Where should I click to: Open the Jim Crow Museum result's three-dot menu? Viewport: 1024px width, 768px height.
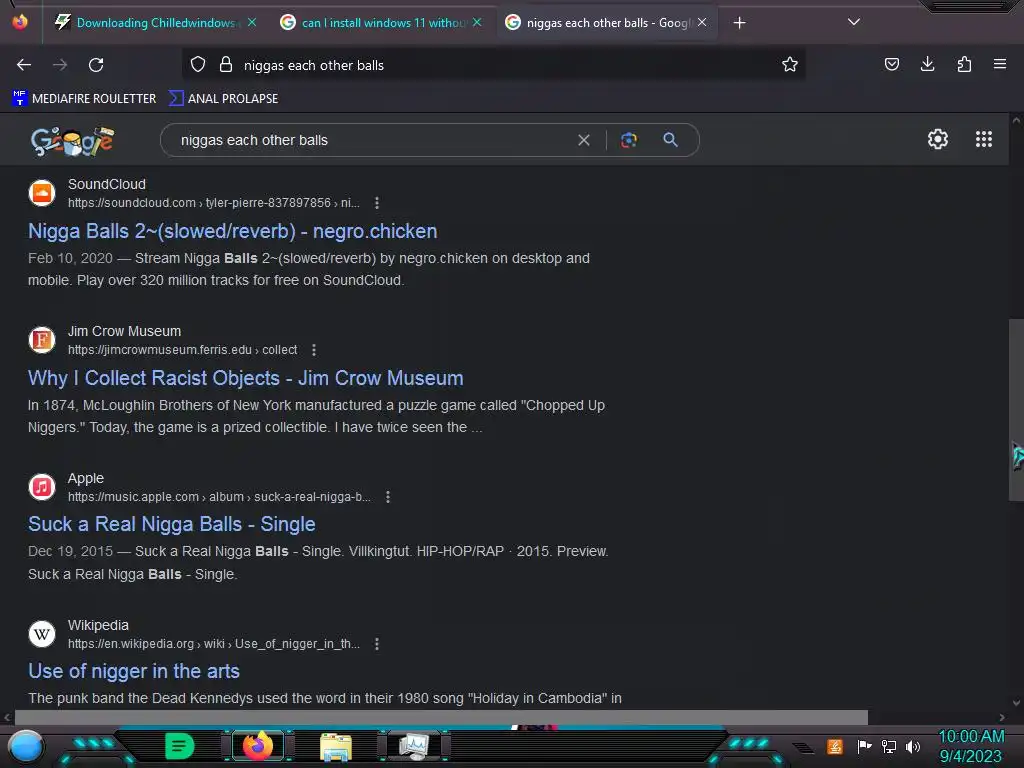click(x=314, y=350)
